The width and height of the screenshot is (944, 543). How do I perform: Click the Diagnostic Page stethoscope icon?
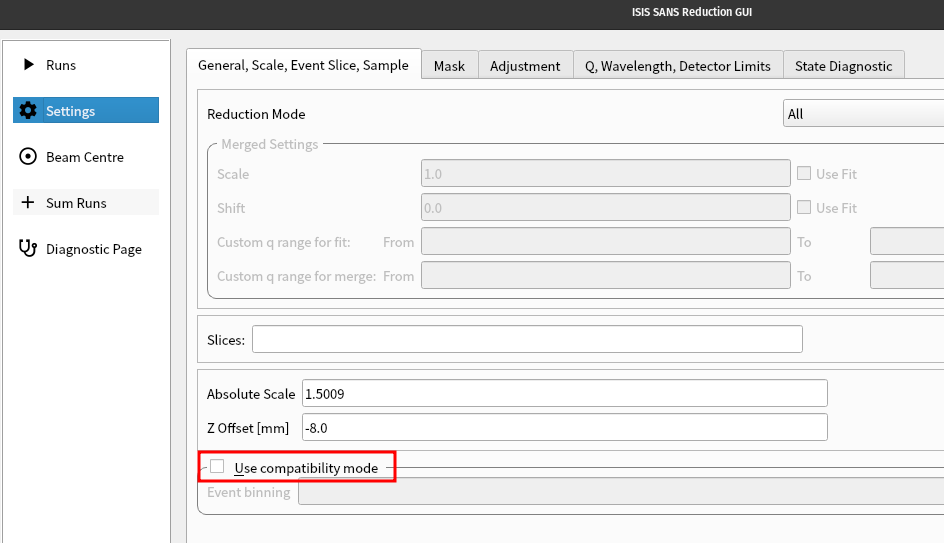pyautogui.click(x=28, y=249)
